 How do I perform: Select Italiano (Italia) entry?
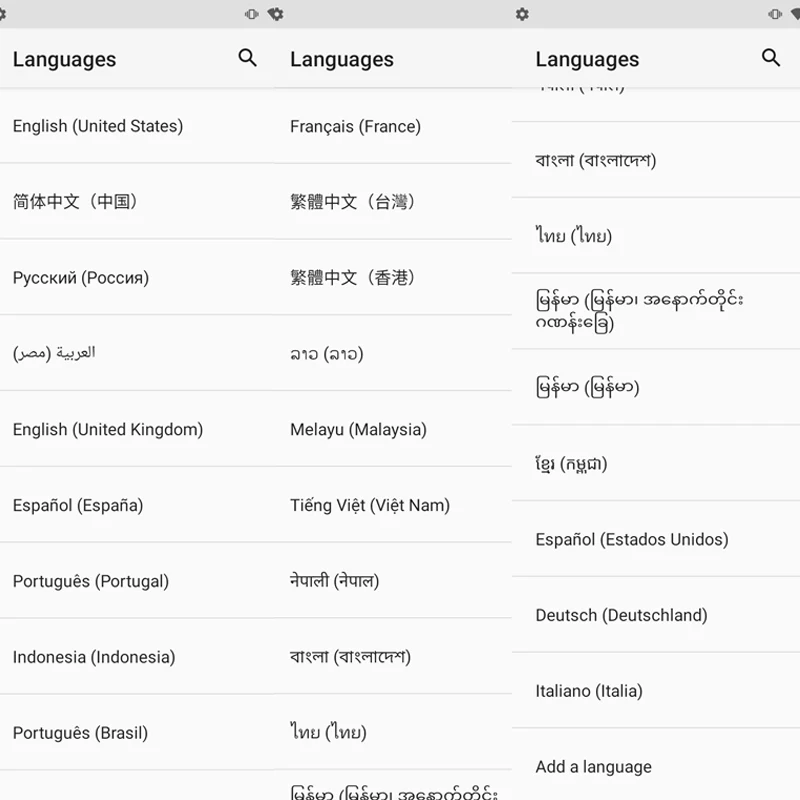(x=656, y=690)
